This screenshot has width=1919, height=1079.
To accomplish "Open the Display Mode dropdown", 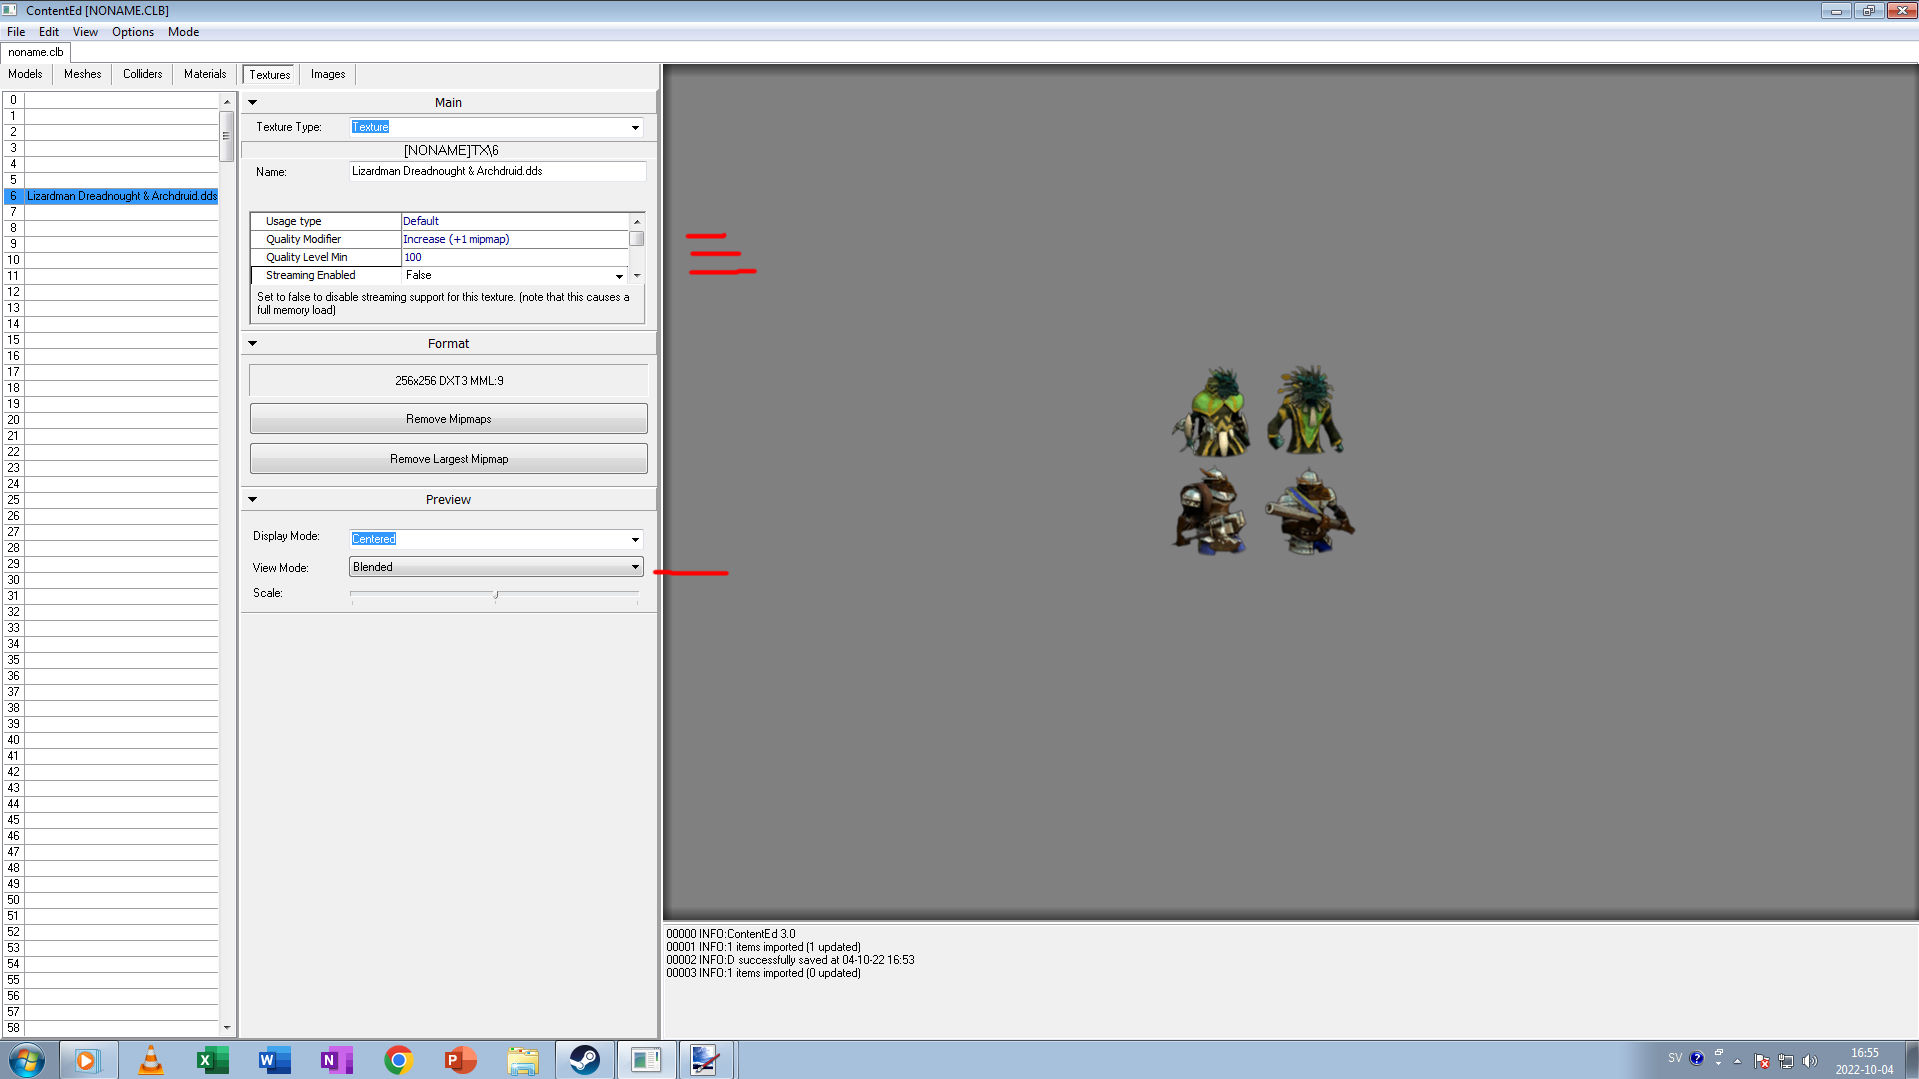I will click(635, 540).
